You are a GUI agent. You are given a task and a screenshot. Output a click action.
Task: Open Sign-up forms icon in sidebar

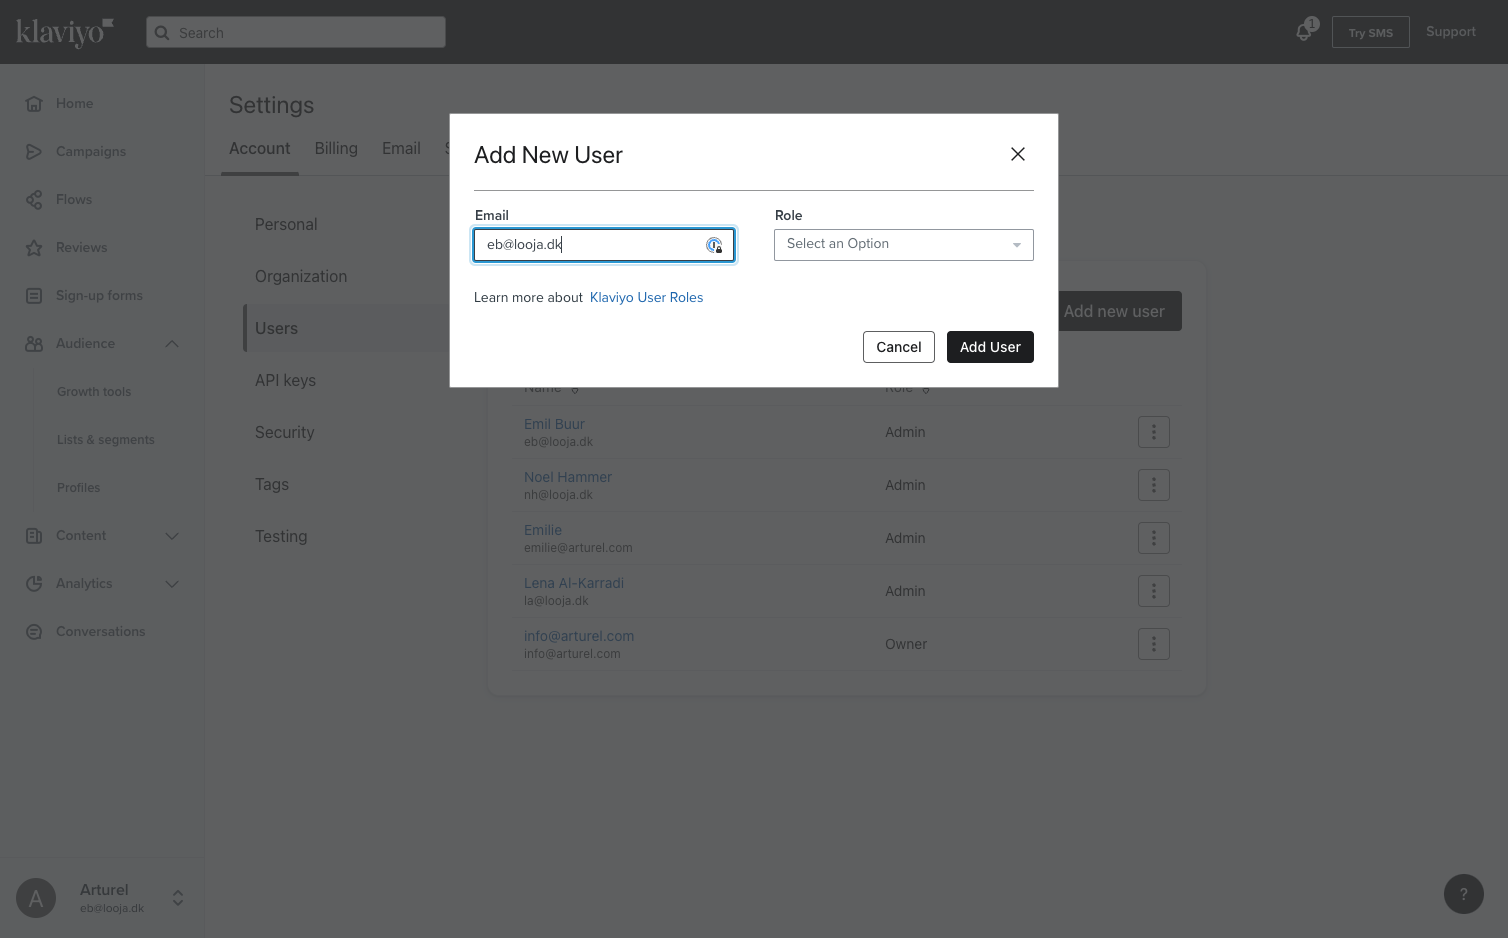[34, 296]
